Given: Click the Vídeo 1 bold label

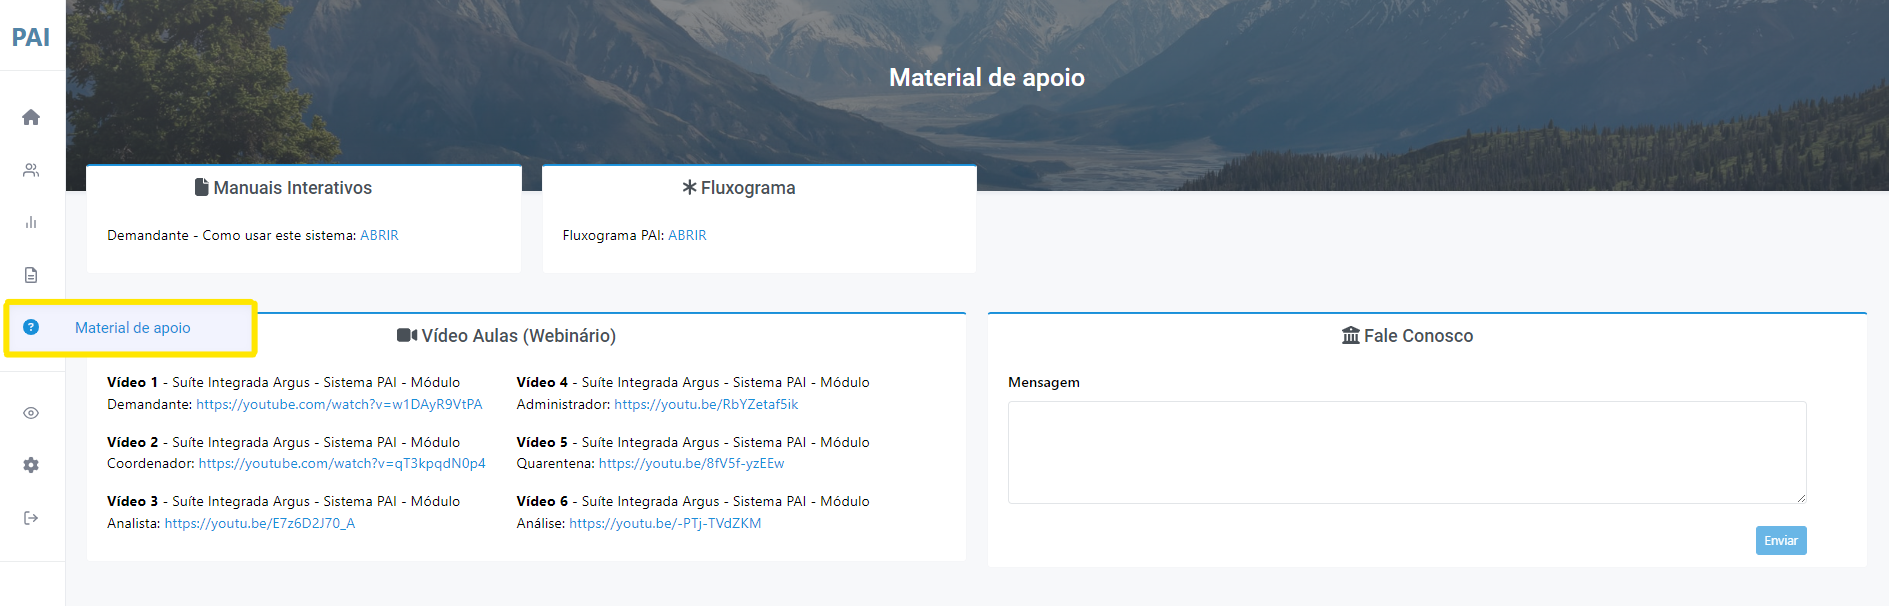Looking at the screenshot, I should pos(132,382).
